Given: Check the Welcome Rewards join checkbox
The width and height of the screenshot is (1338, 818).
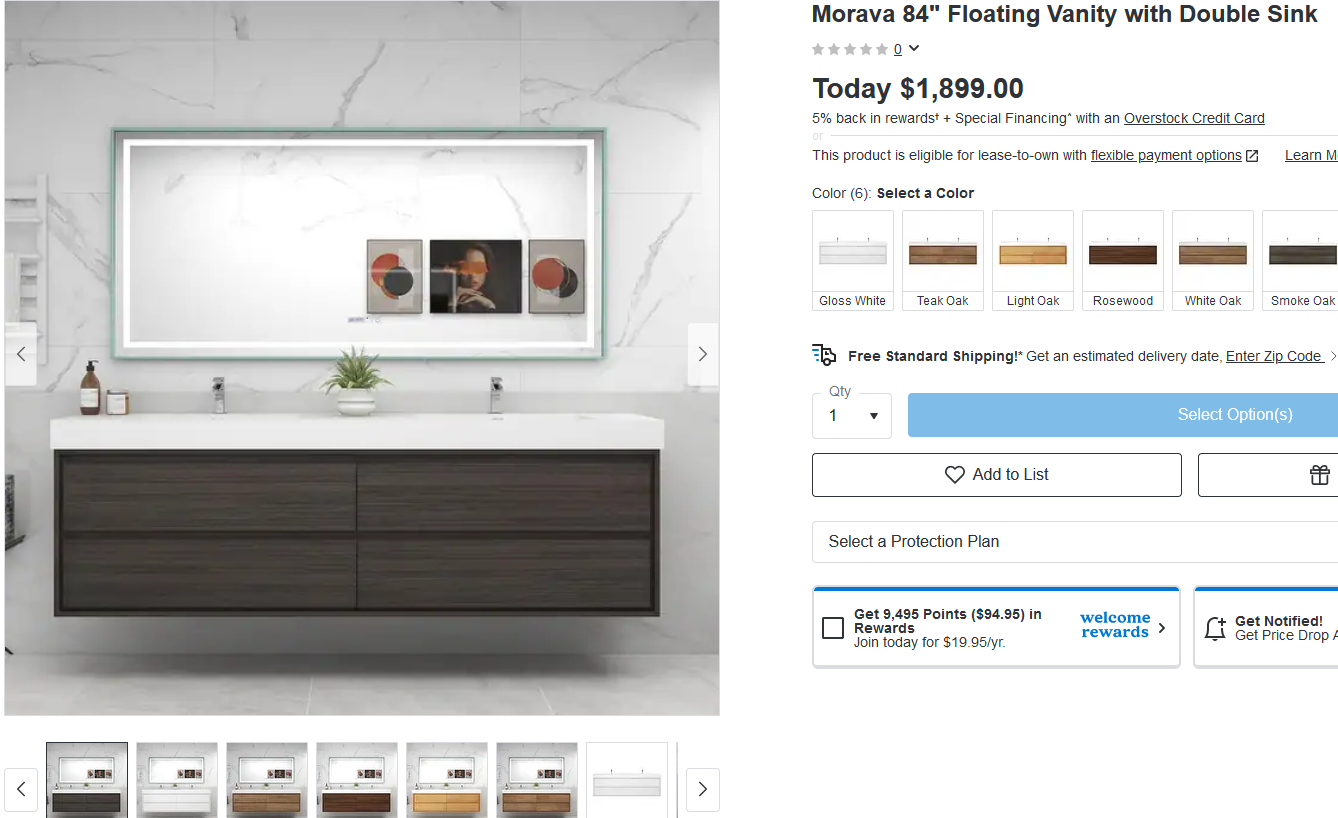Looking at the screenshot, I should (833, 628).
